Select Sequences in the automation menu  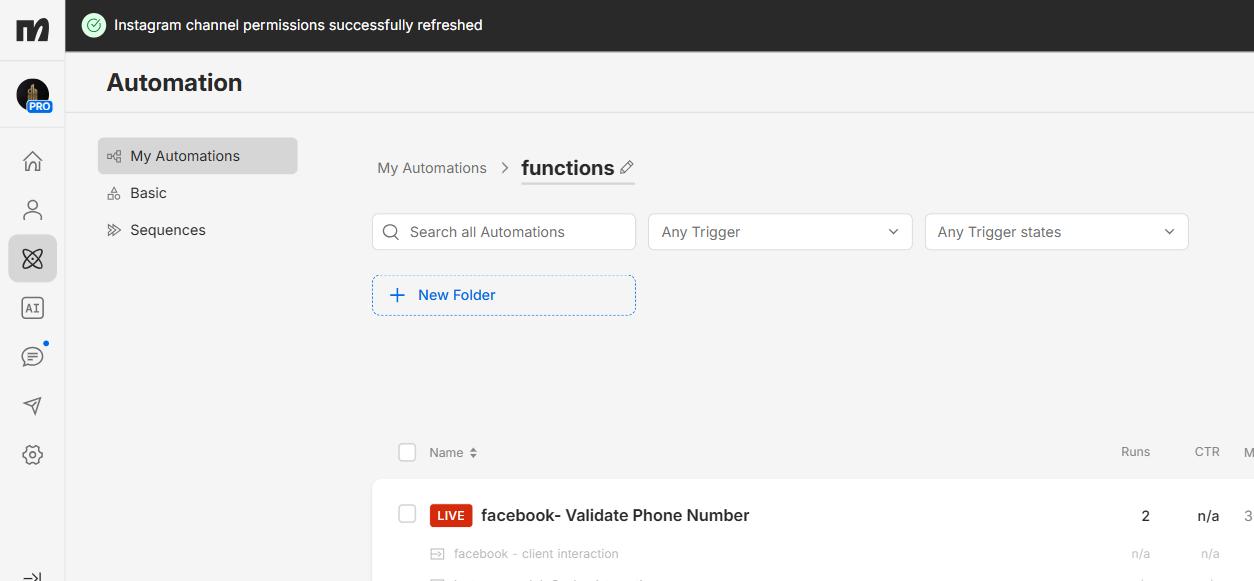coord(167,230)
